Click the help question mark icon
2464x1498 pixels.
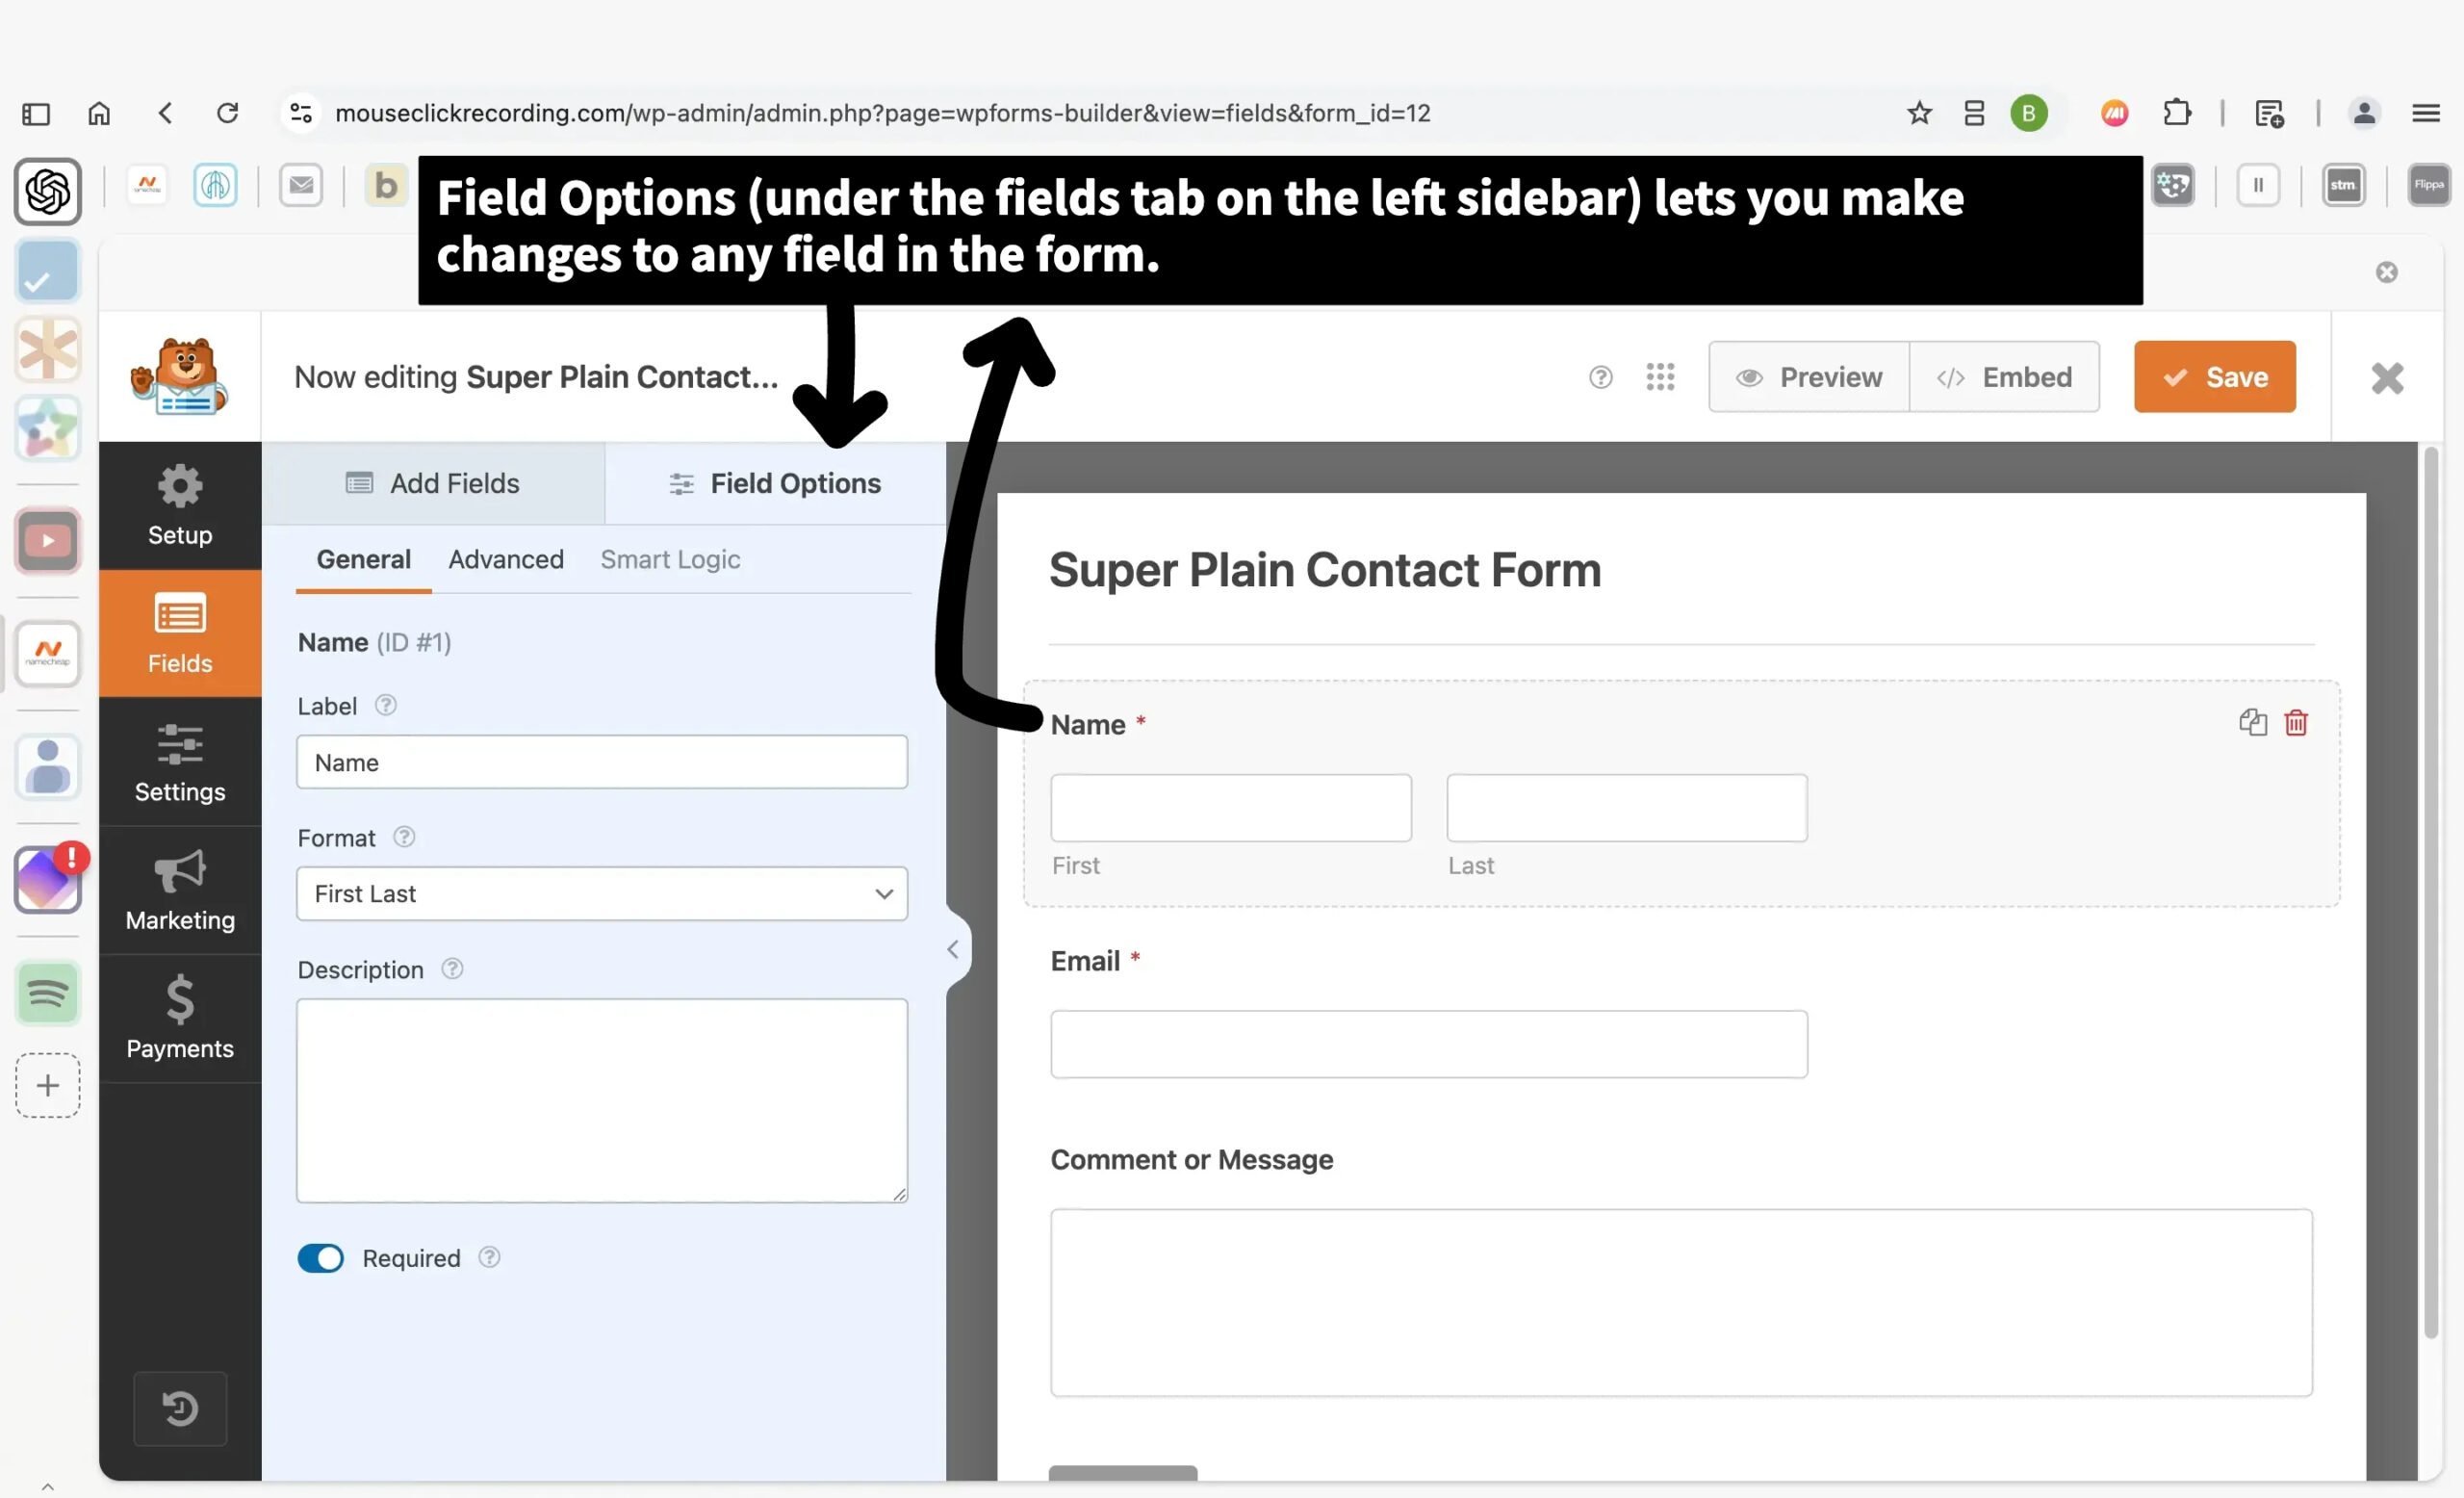pos(1600,377)
